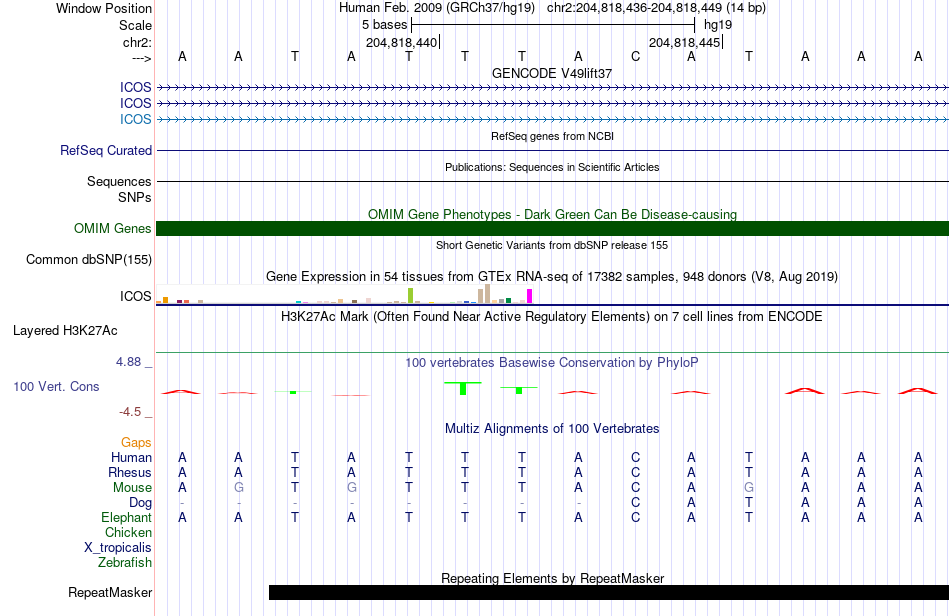Open the RefSeq Curated track label
950x616 pixels.
pyautogui.click(x=106, y=150)
